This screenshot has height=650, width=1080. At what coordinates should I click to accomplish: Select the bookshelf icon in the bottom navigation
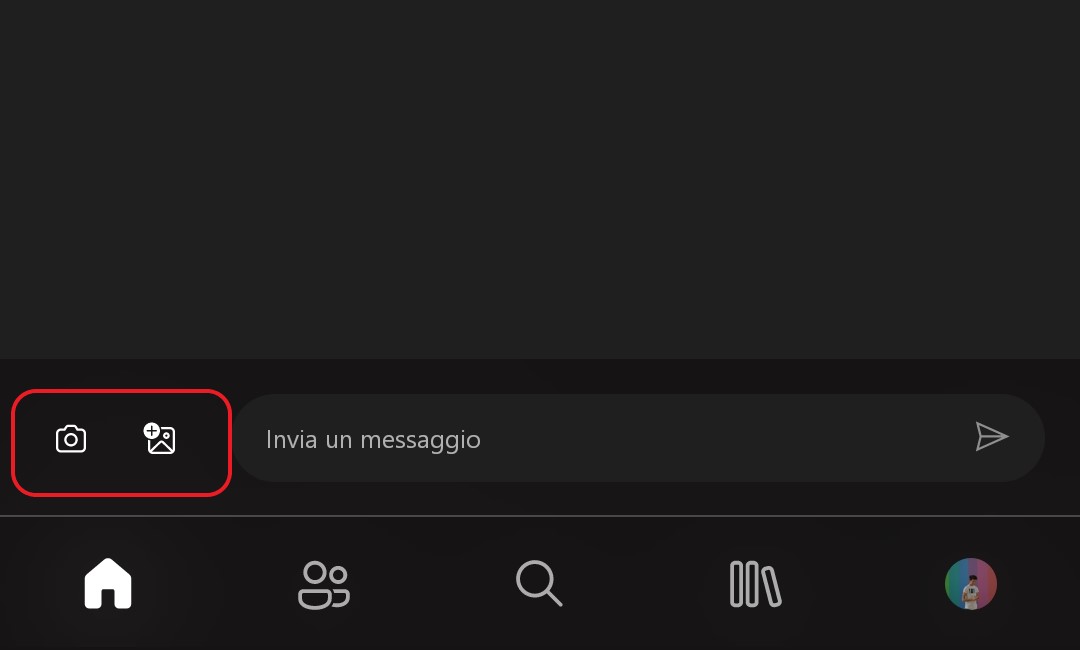click(x=756, y=584)
